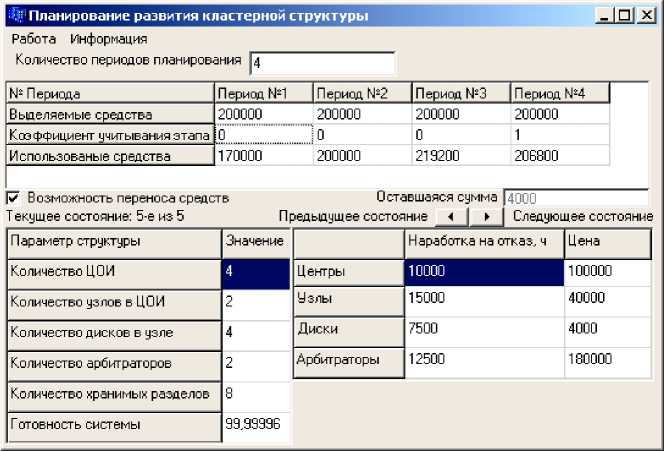Select allocated funds cell for Период №1
664x451 pixels.
point(264,114)
